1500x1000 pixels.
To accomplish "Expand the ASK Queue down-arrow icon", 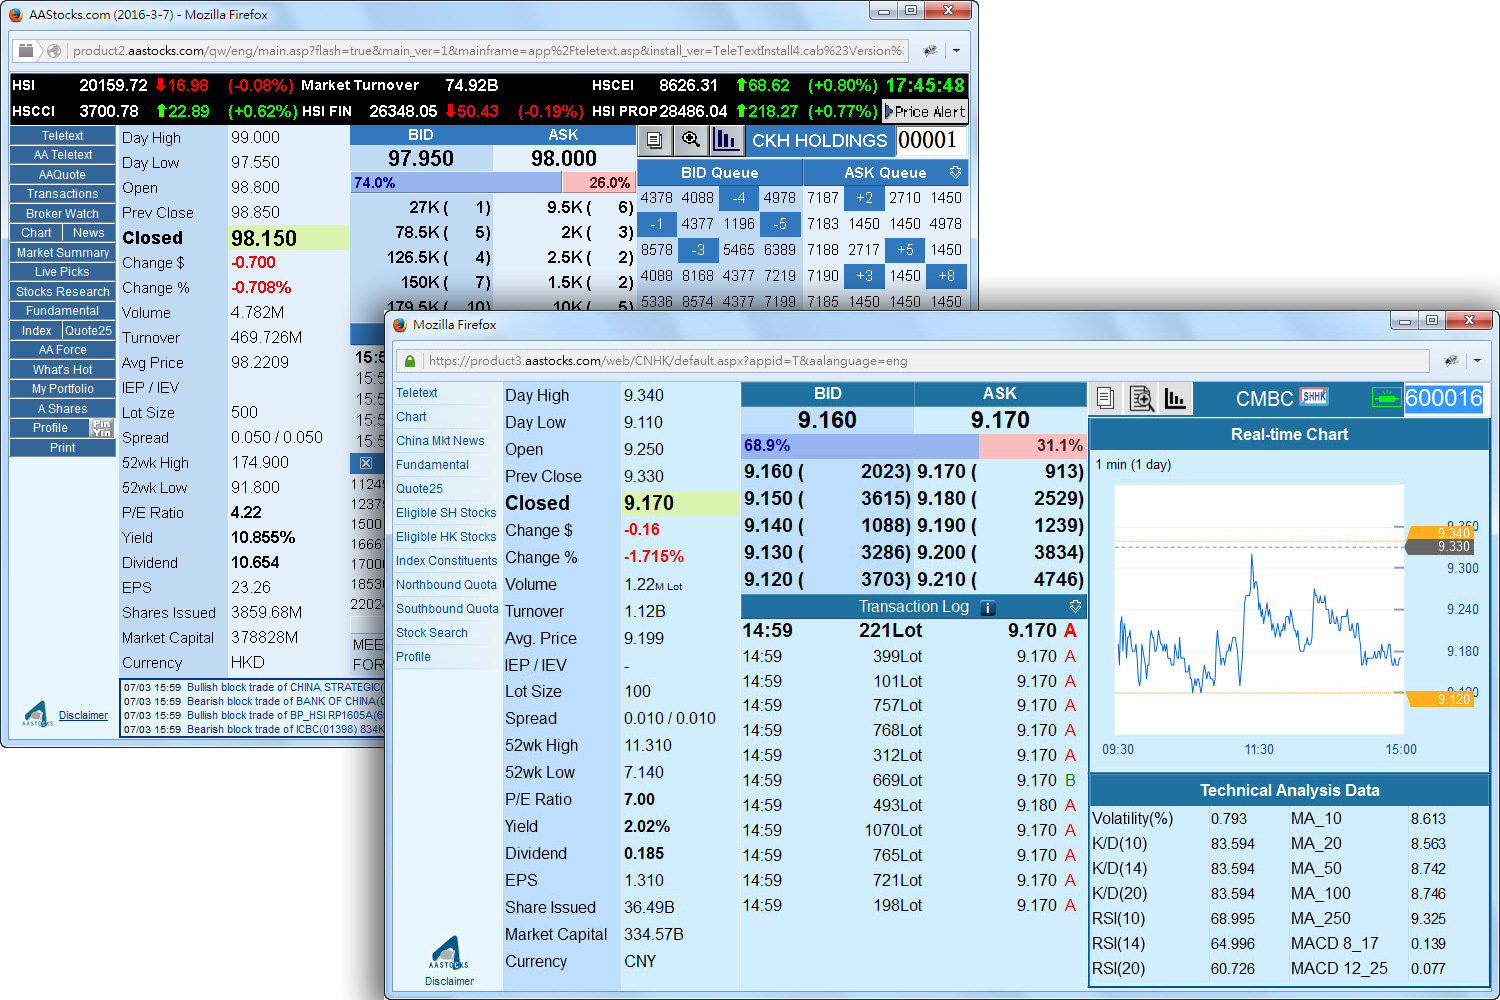I will (x=955, y=172).
